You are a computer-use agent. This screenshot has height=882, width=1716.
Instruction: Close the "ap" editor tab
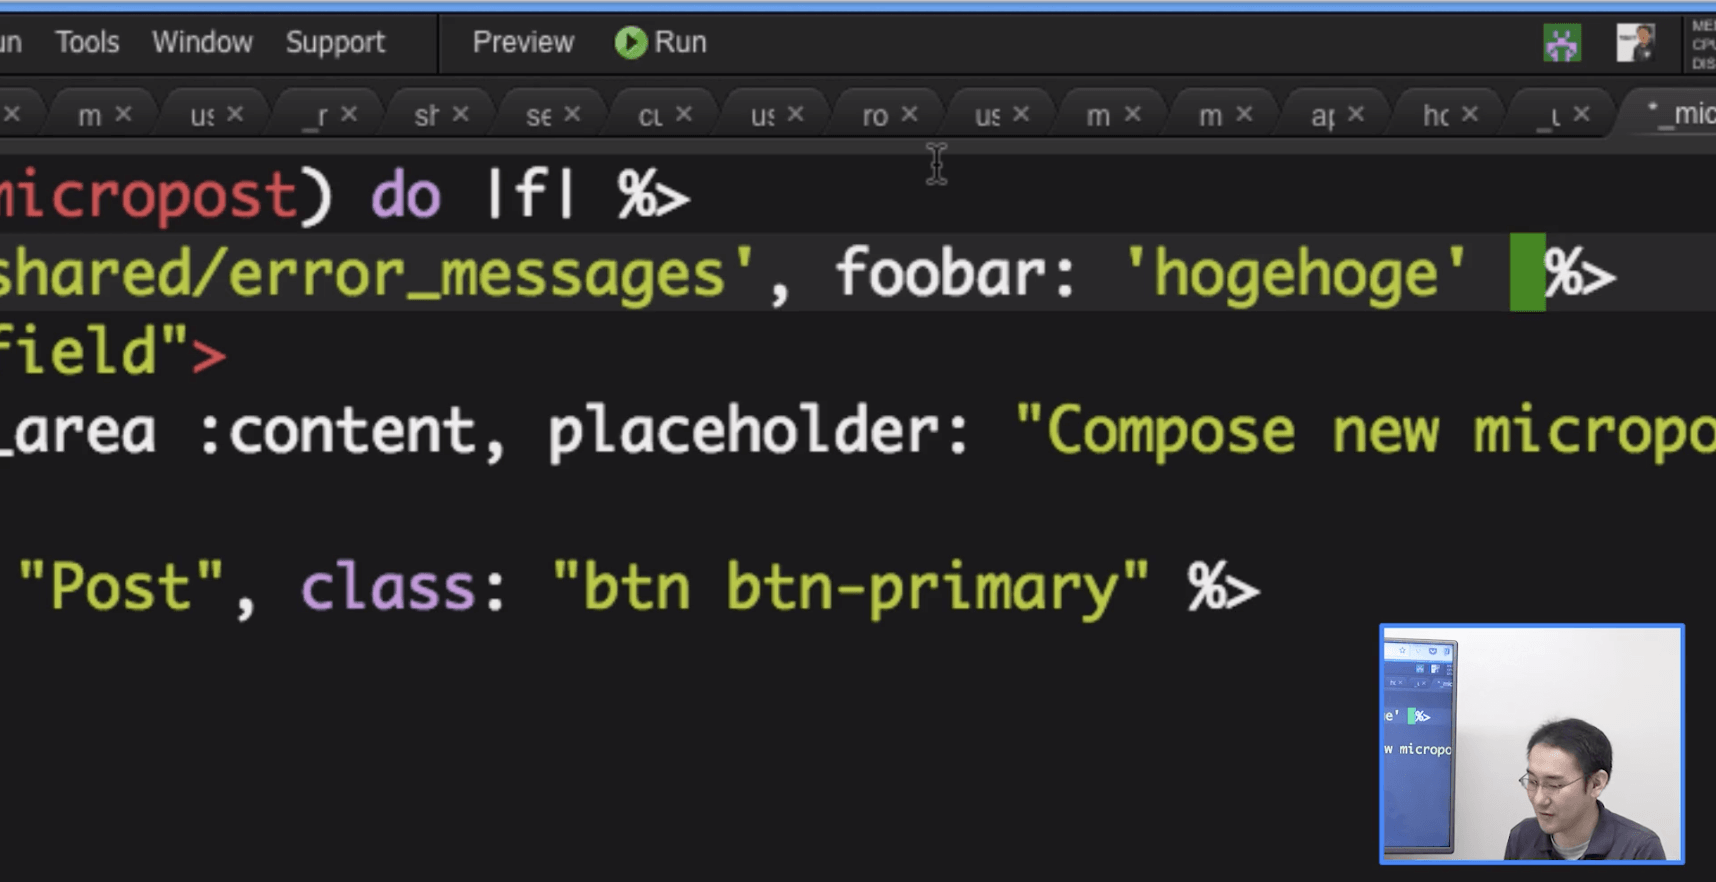[x=1356, y=115]
